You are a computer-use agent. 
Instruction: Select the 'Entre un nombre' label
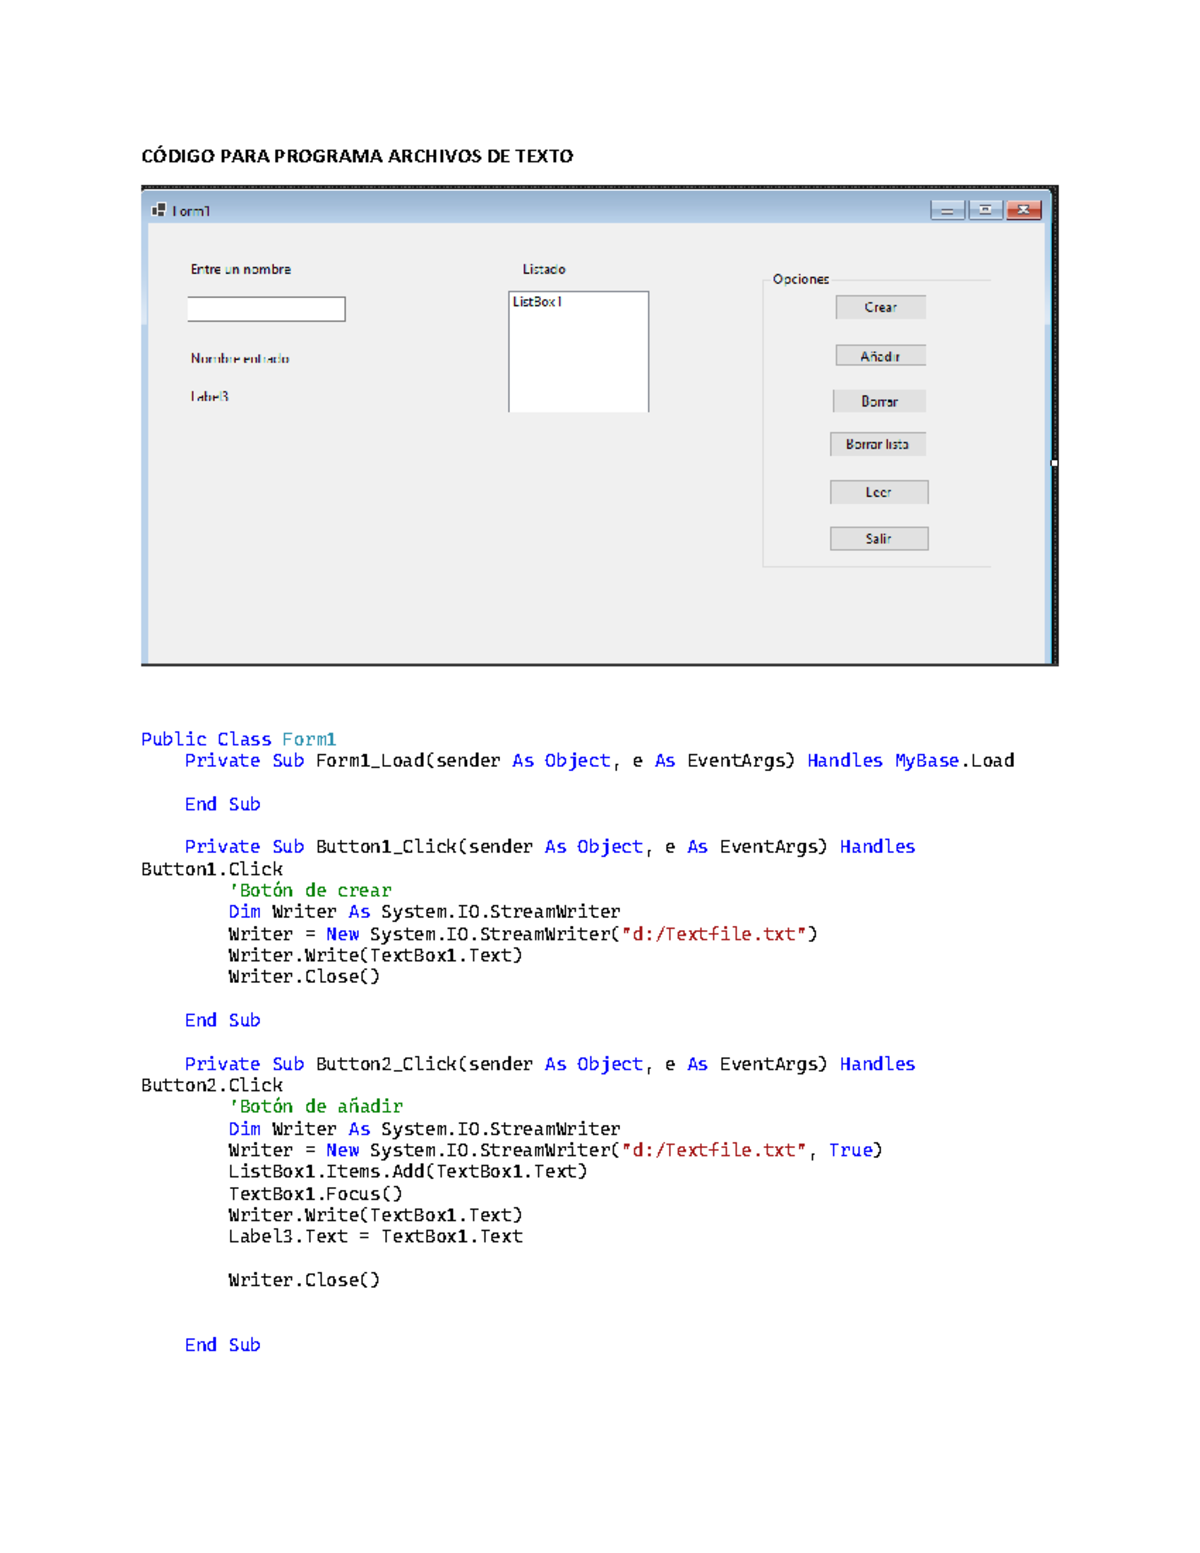tap(241, 269)
